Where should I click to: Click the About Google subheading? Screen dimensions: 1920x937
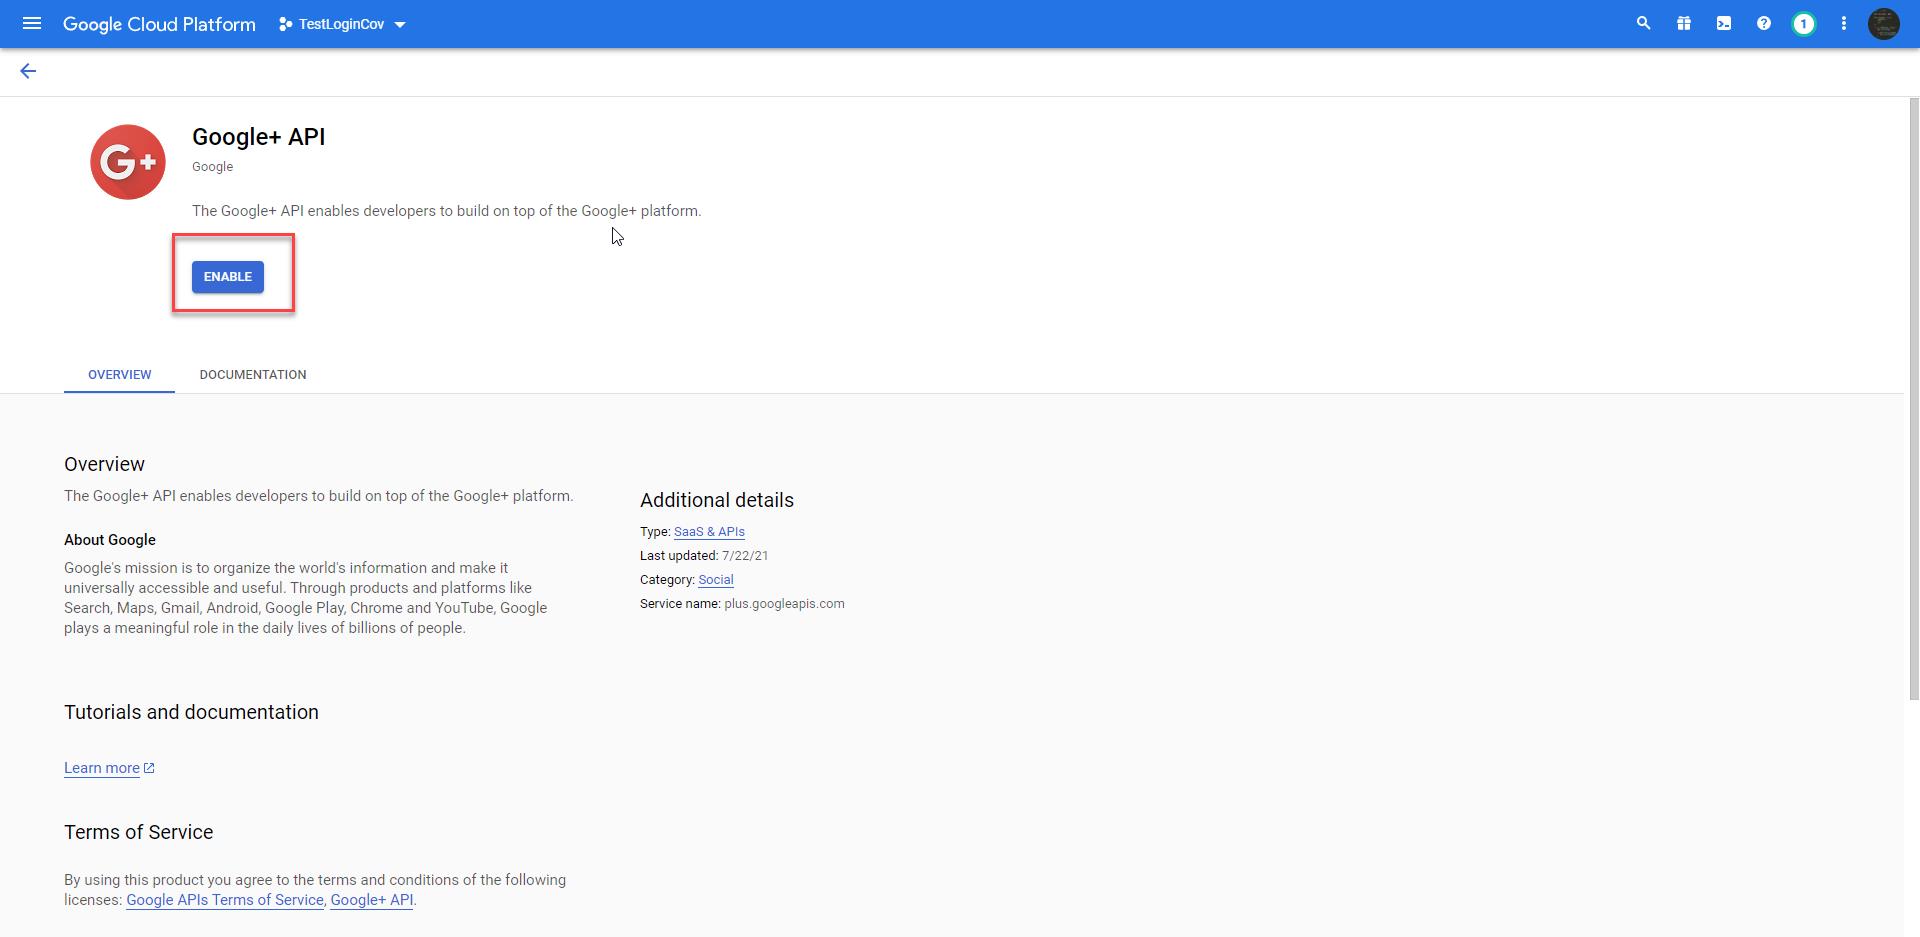(x=110, y=540)
